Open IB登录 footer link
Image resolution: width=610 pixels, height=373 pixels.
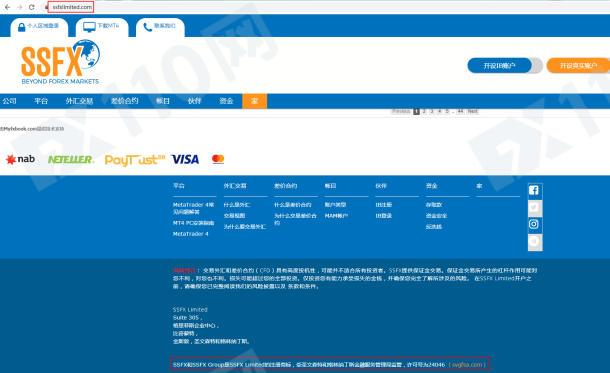click(384, 216)
